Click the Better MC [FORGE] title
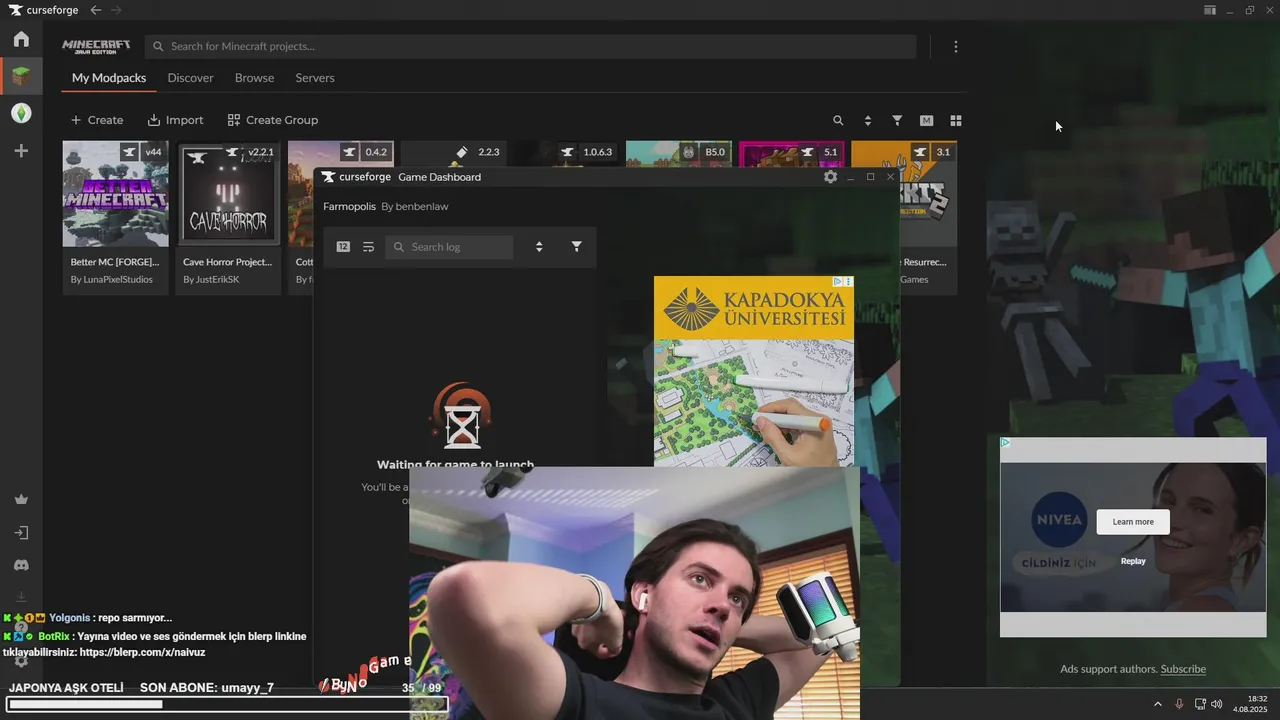Image resolution: width=1280 pixels, height=720 pixels. (x=115, y=262)
